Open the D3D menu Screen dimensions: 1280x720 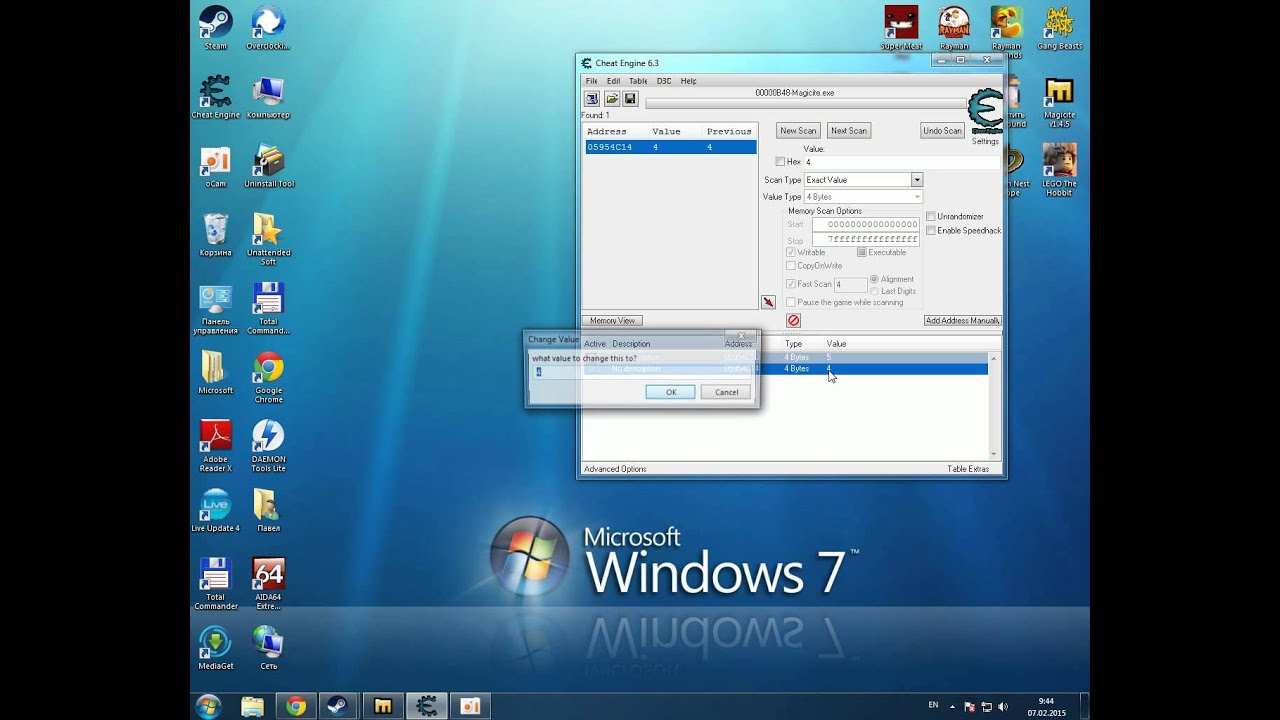pyautogui.click(x=664, y=81)
